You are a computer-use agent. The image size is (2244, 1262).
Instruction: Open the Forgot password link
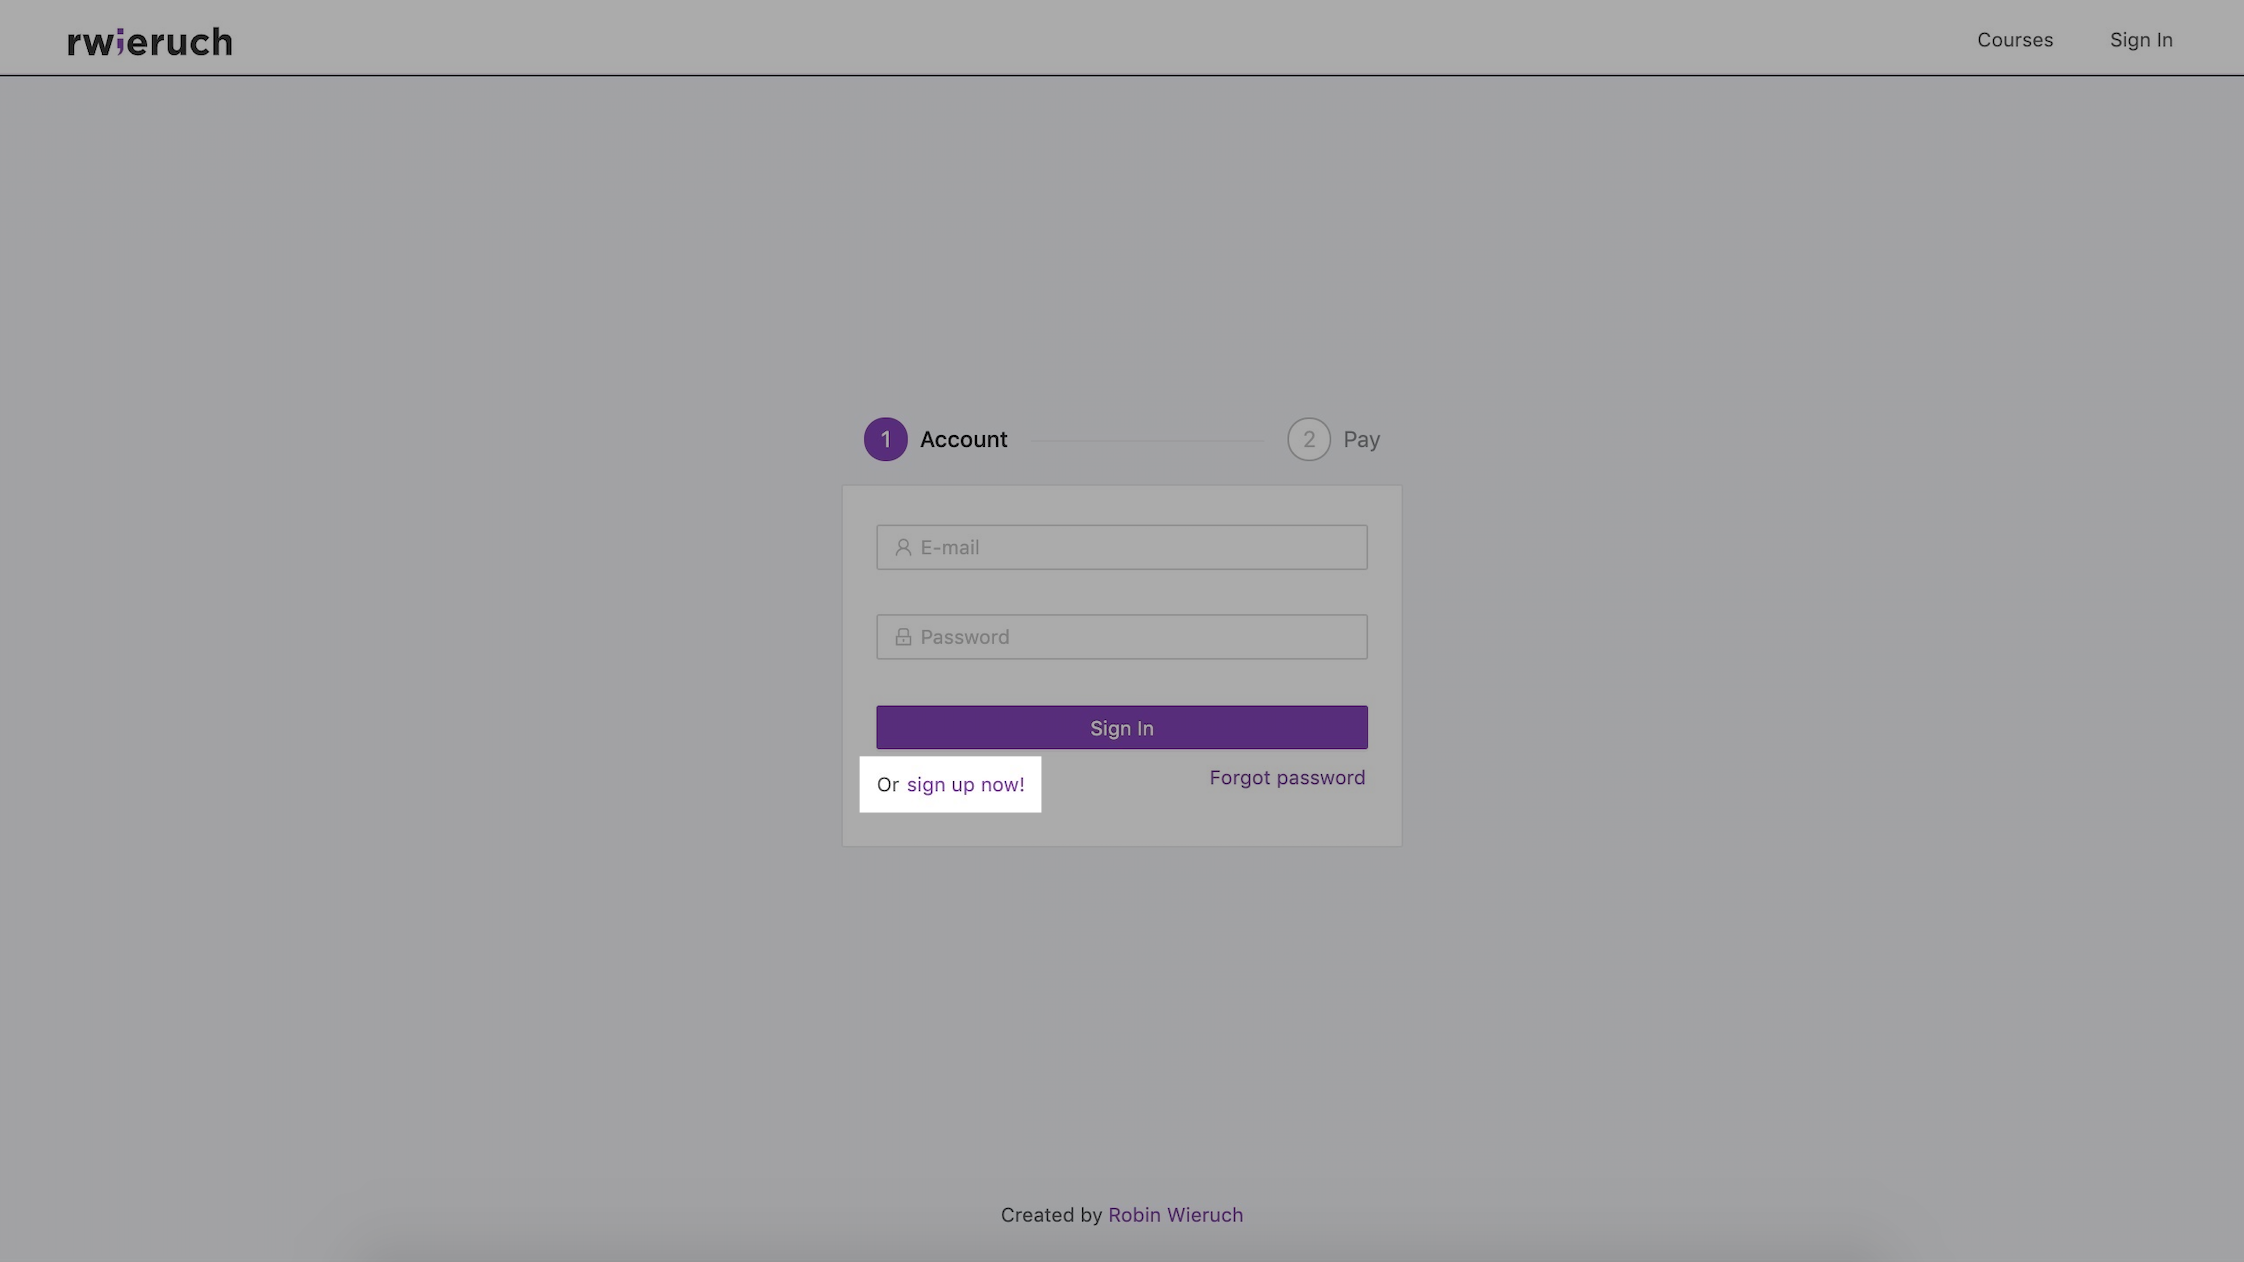click(1287, 778)
